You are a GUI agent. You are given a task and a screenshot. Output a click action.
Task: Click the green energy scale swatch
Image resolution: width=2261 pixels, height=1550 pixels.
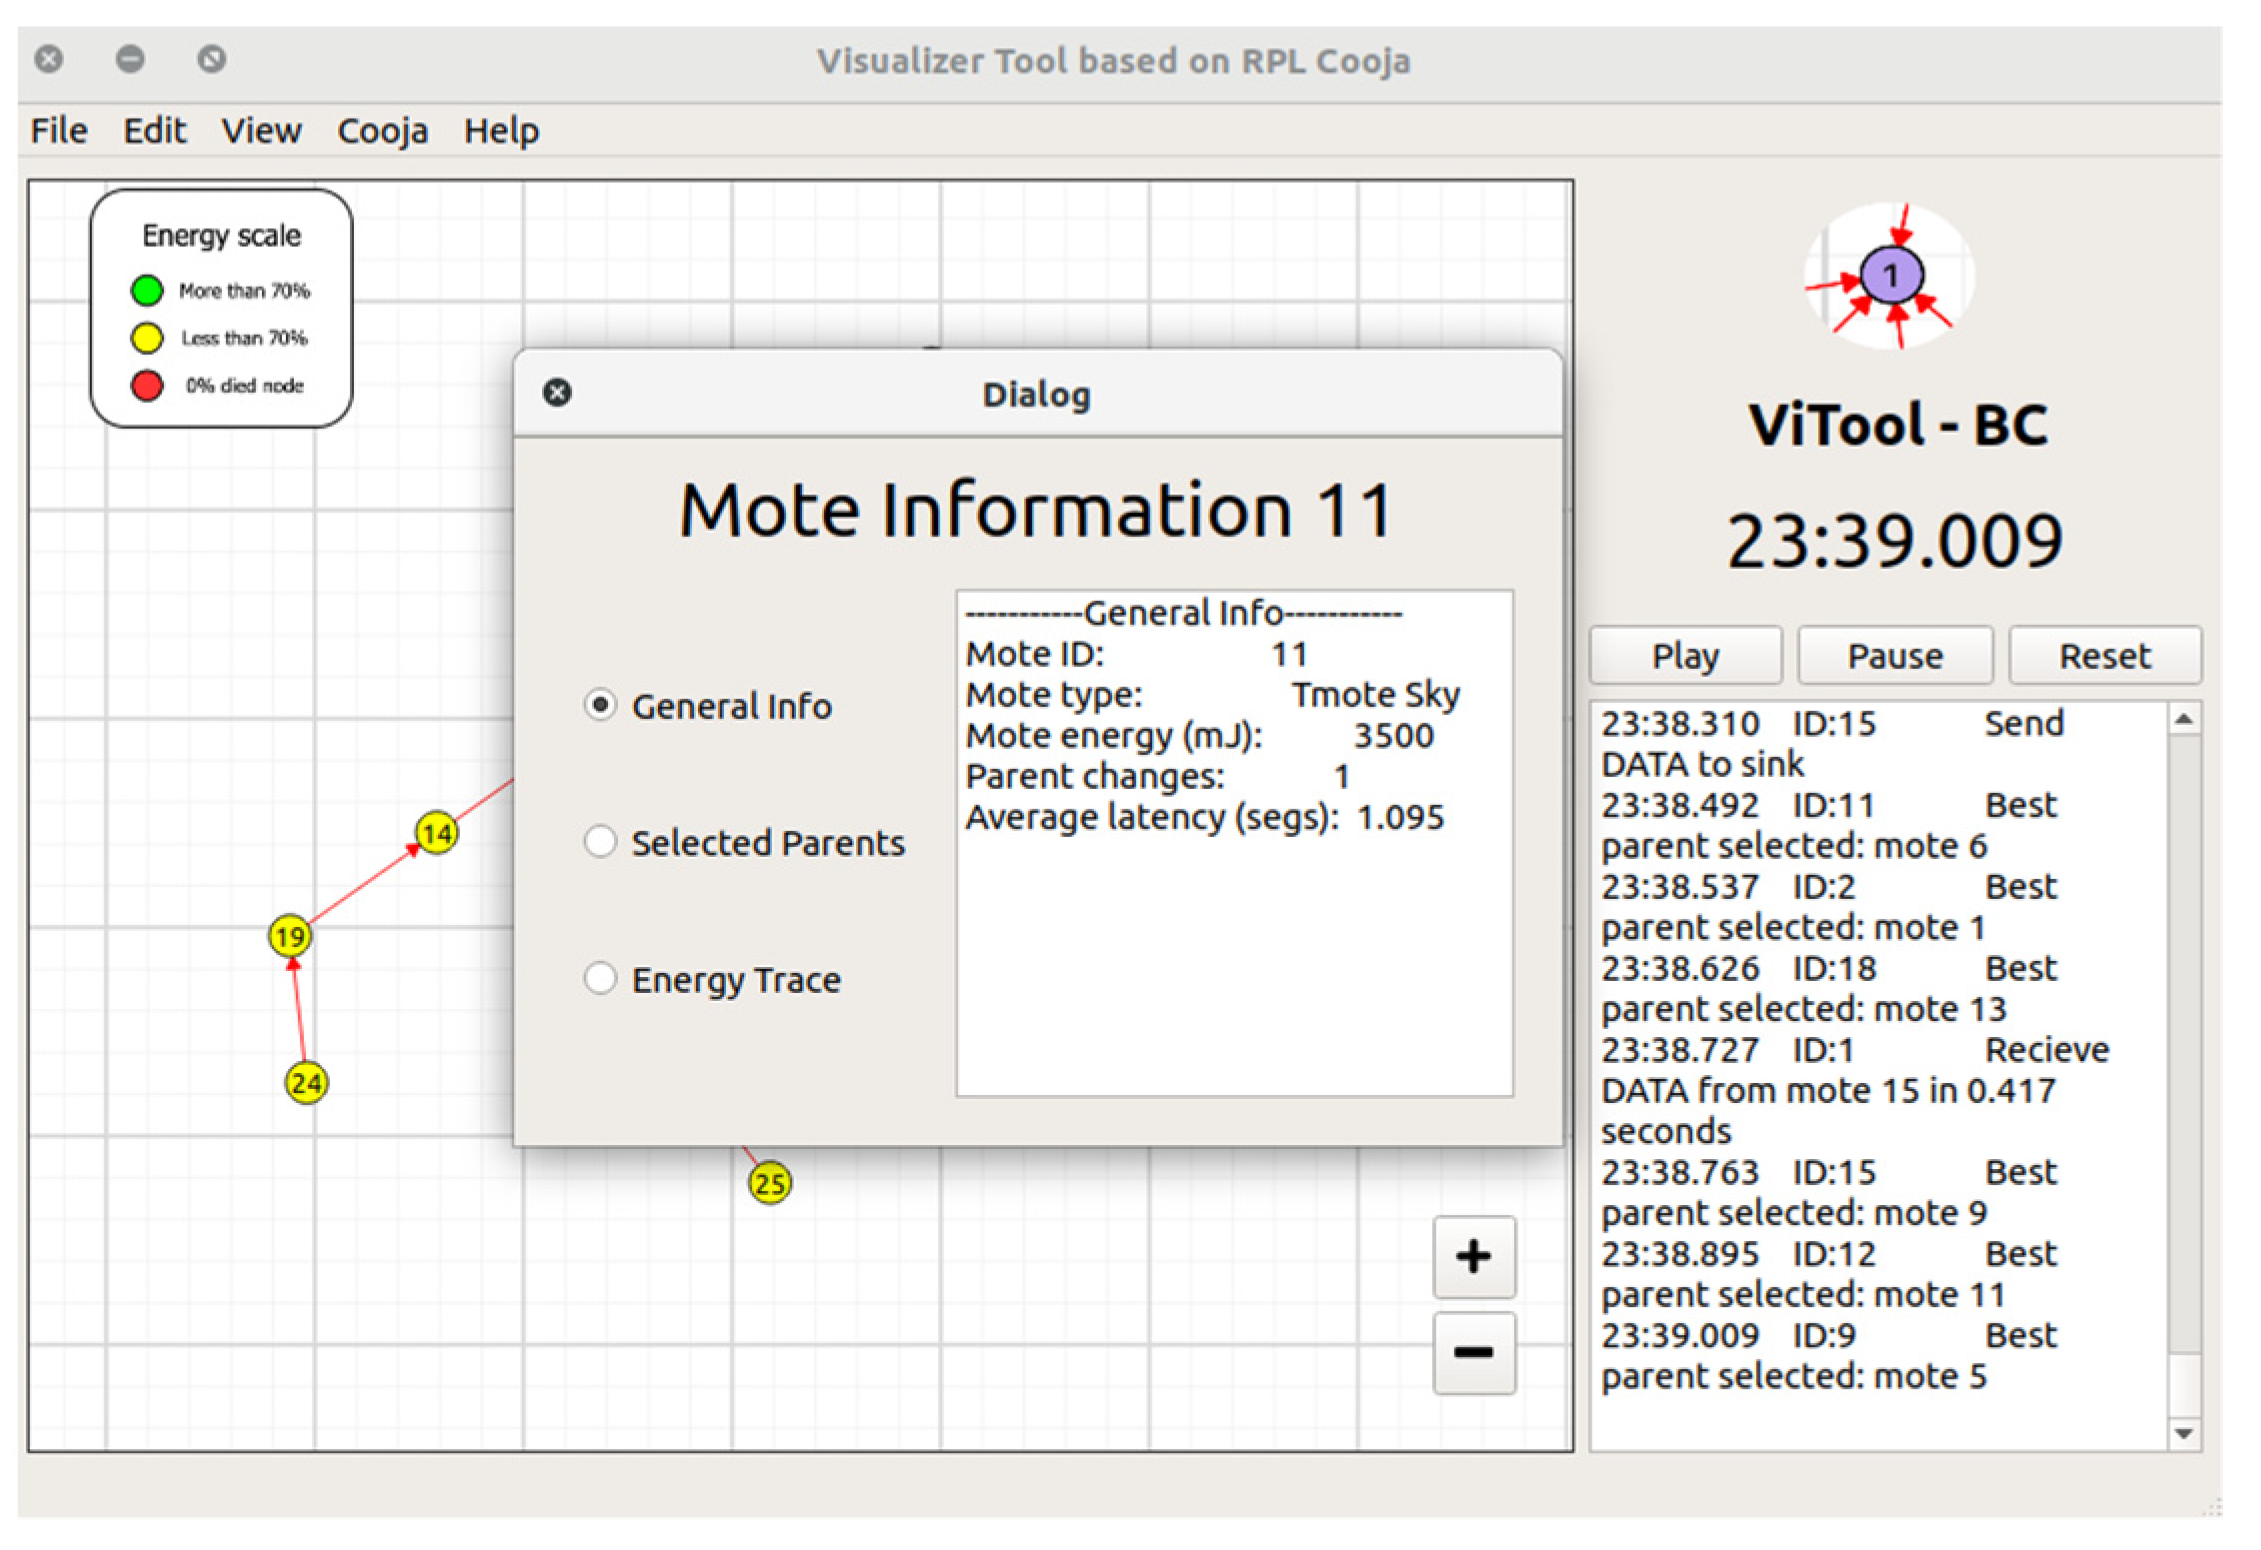pos(147,291)
